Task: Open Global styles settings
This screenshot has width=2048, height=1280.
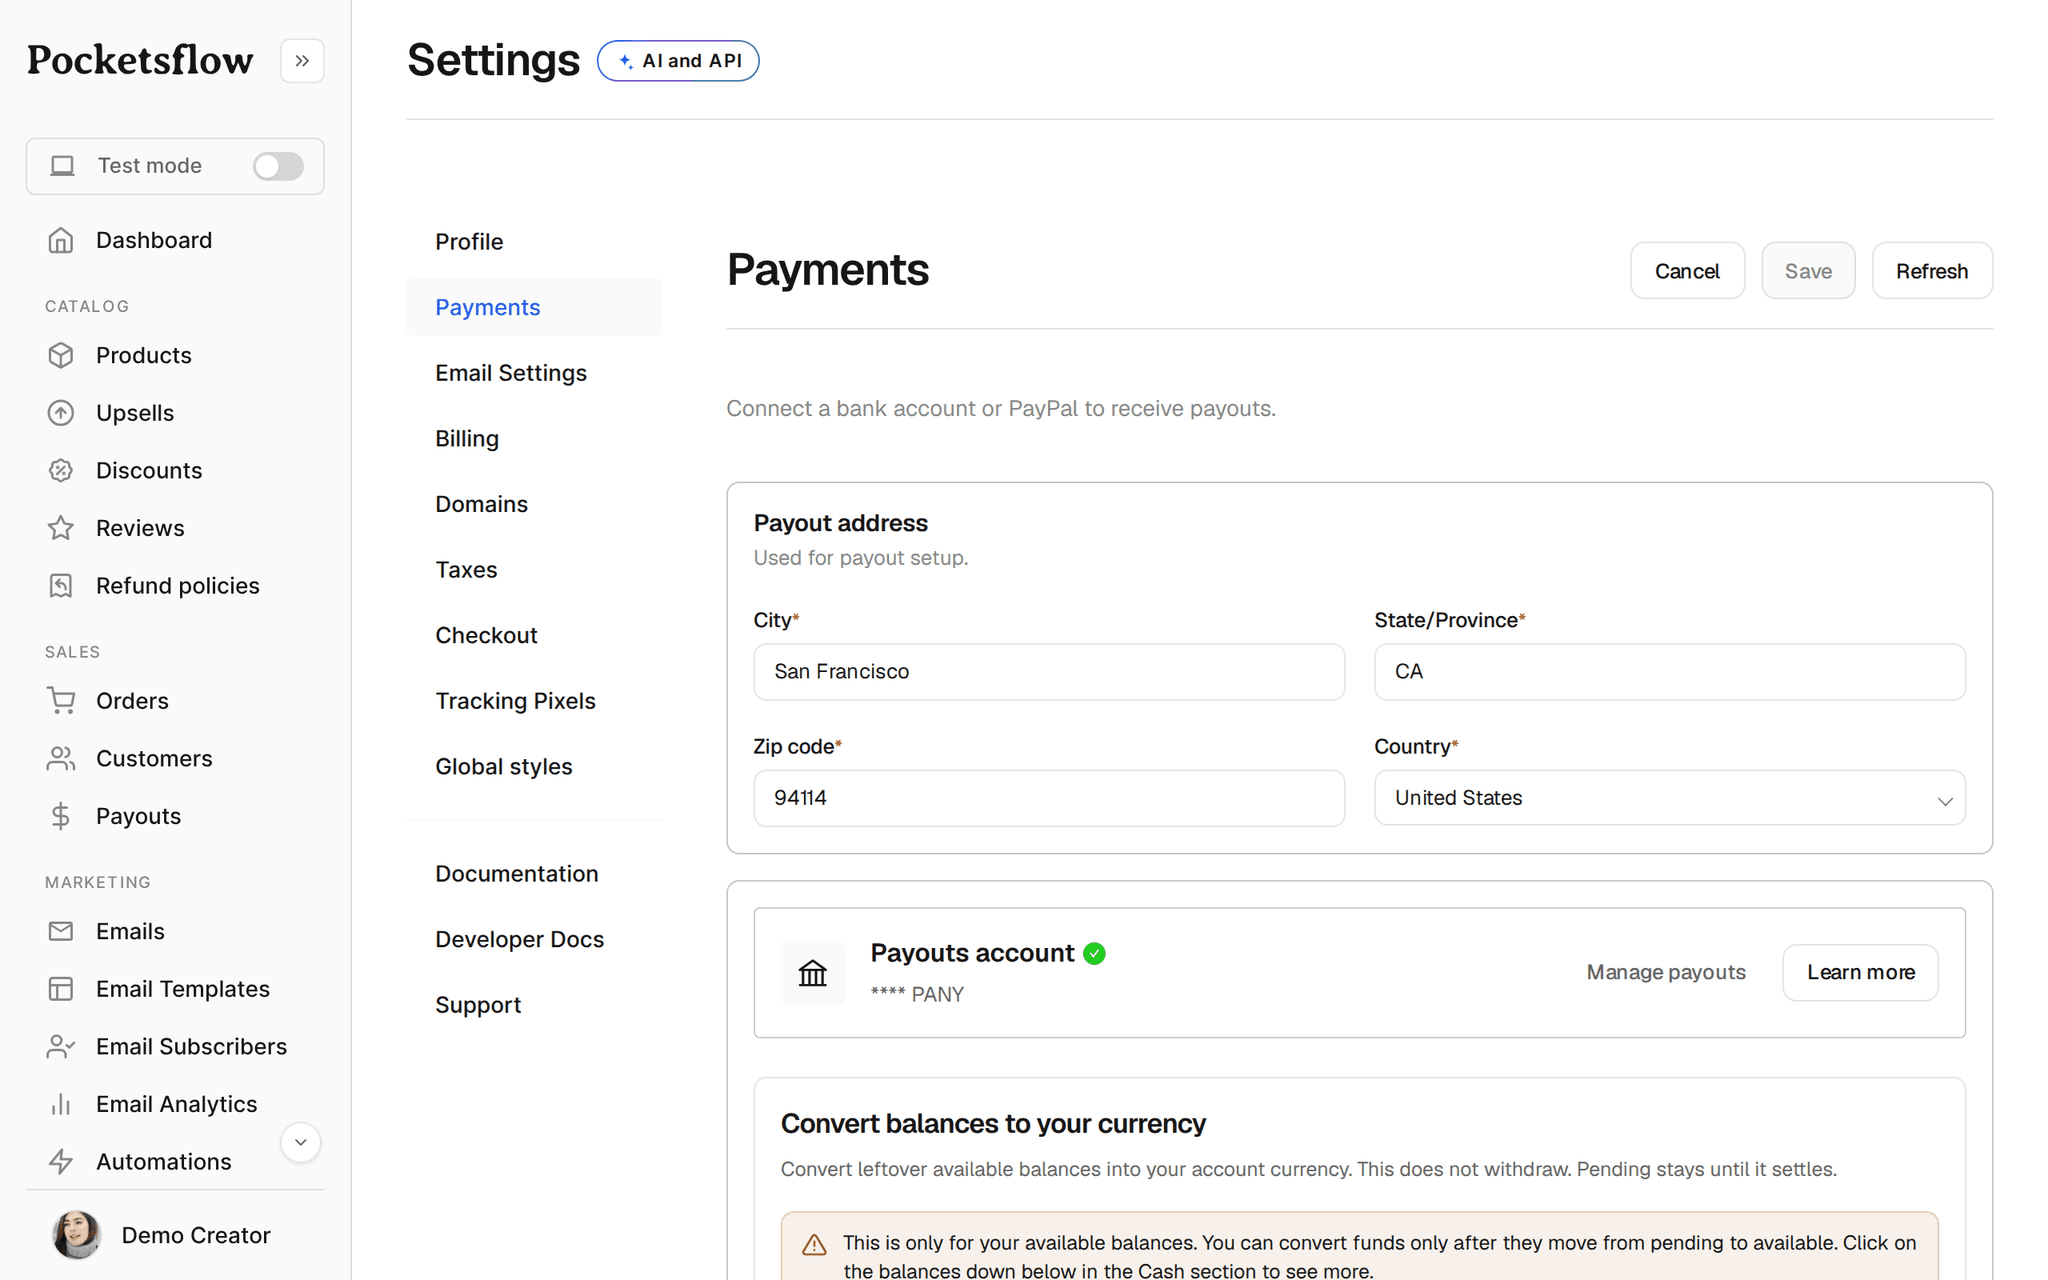Action: (x=534, y=767)
